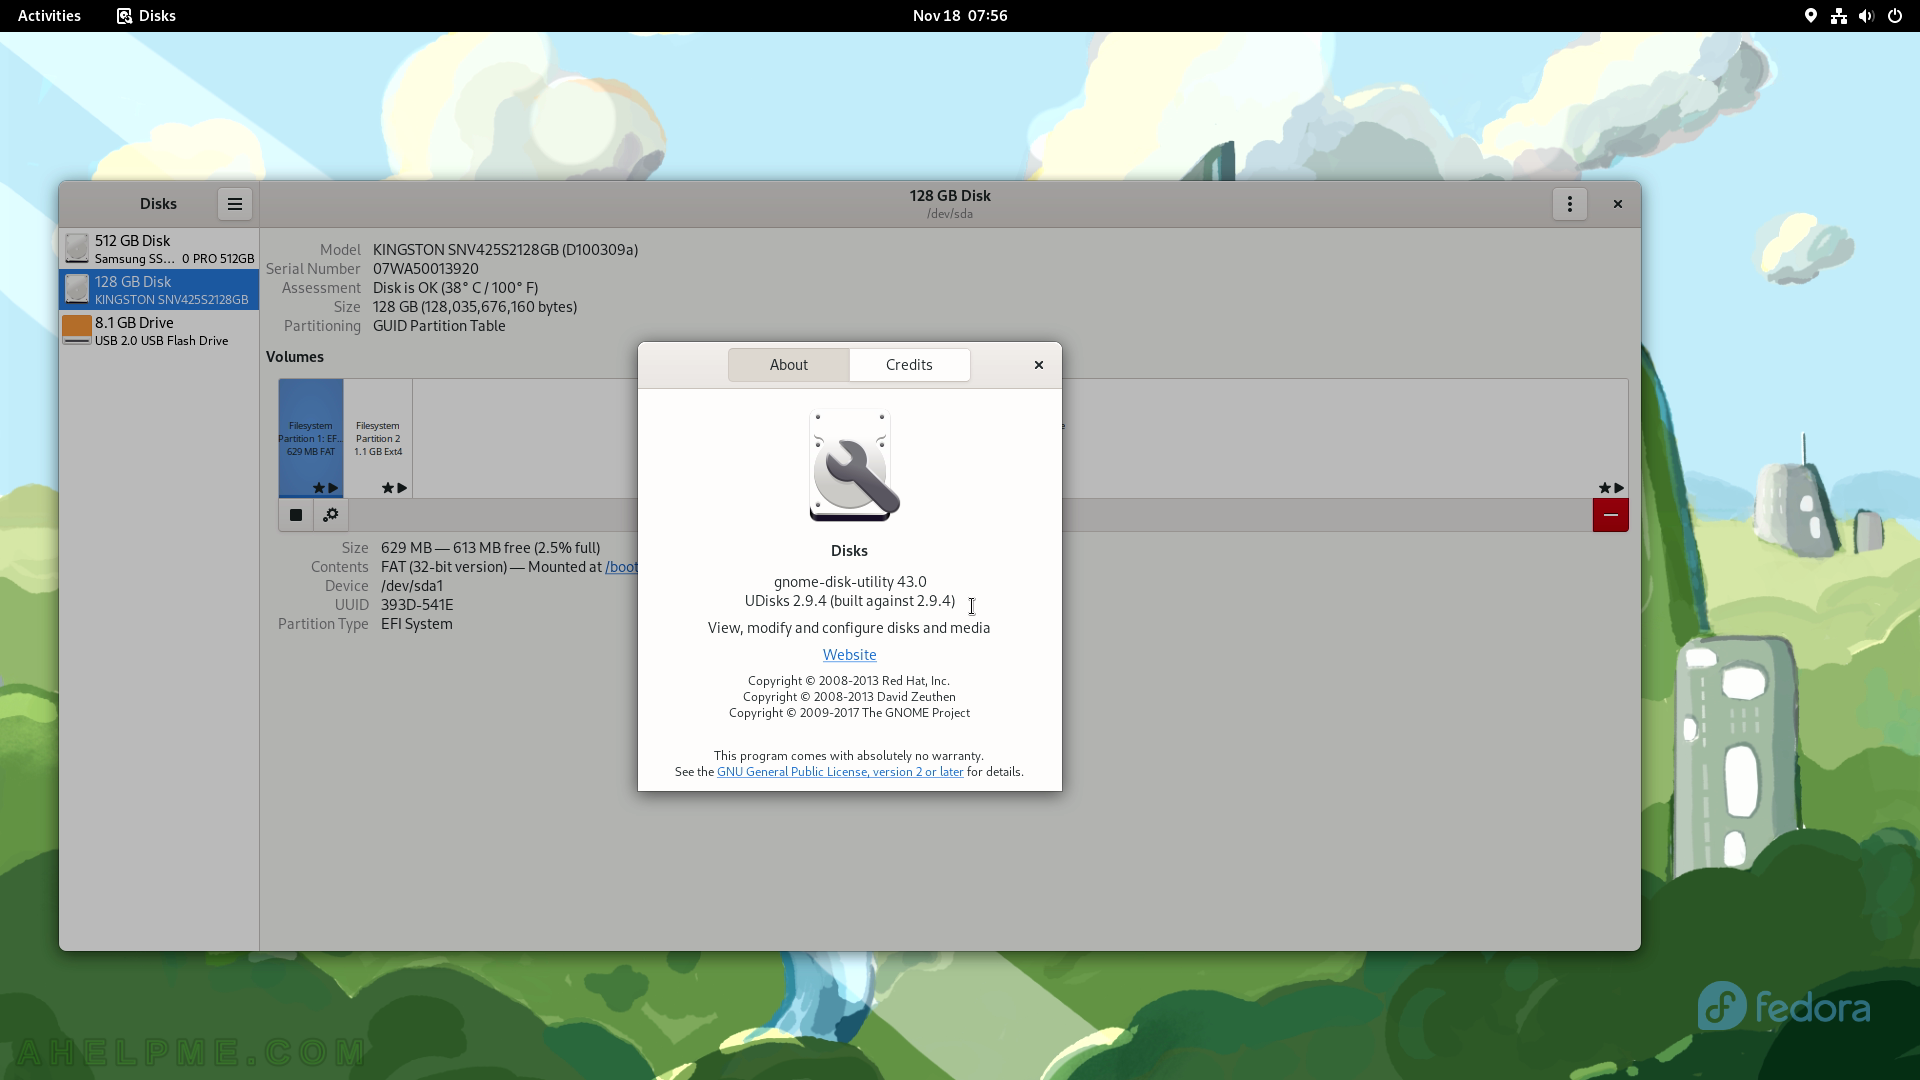This screenshot has width=1920, height=1080.
Task: Click gnome-disk-utility 43.0 version text
Action: pos(850,582)
